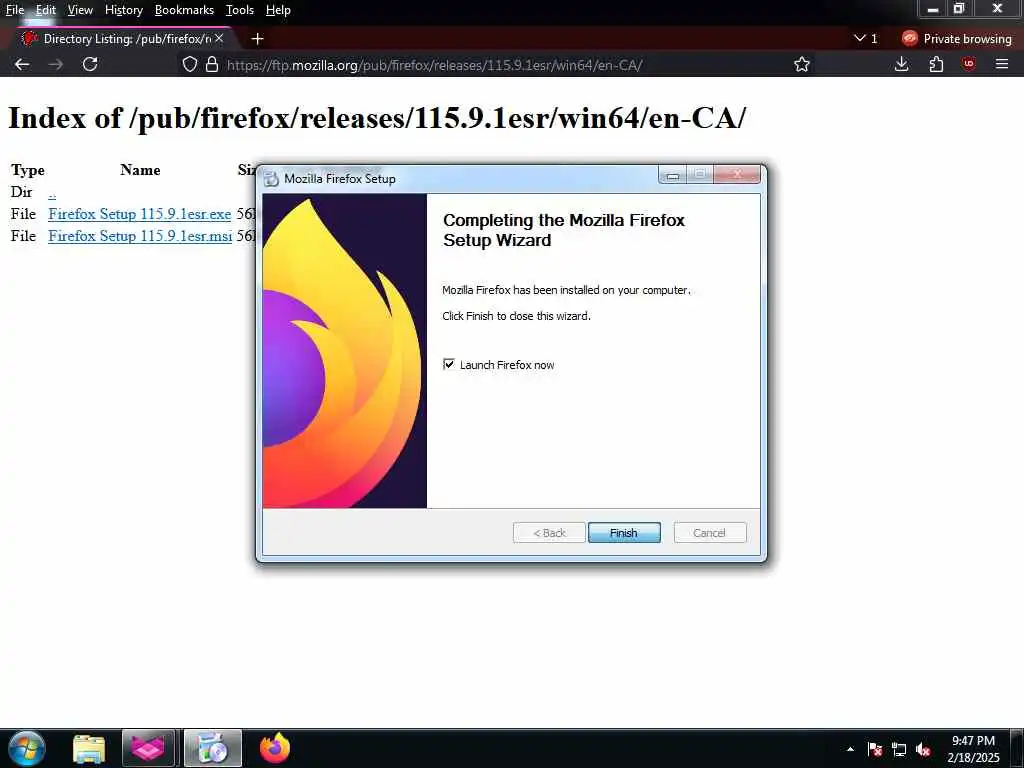Viewport: 1024px width, 768px height.
Task: Open the Action Center flag icon
Action: pyautogui.click(x=875, y=750)
